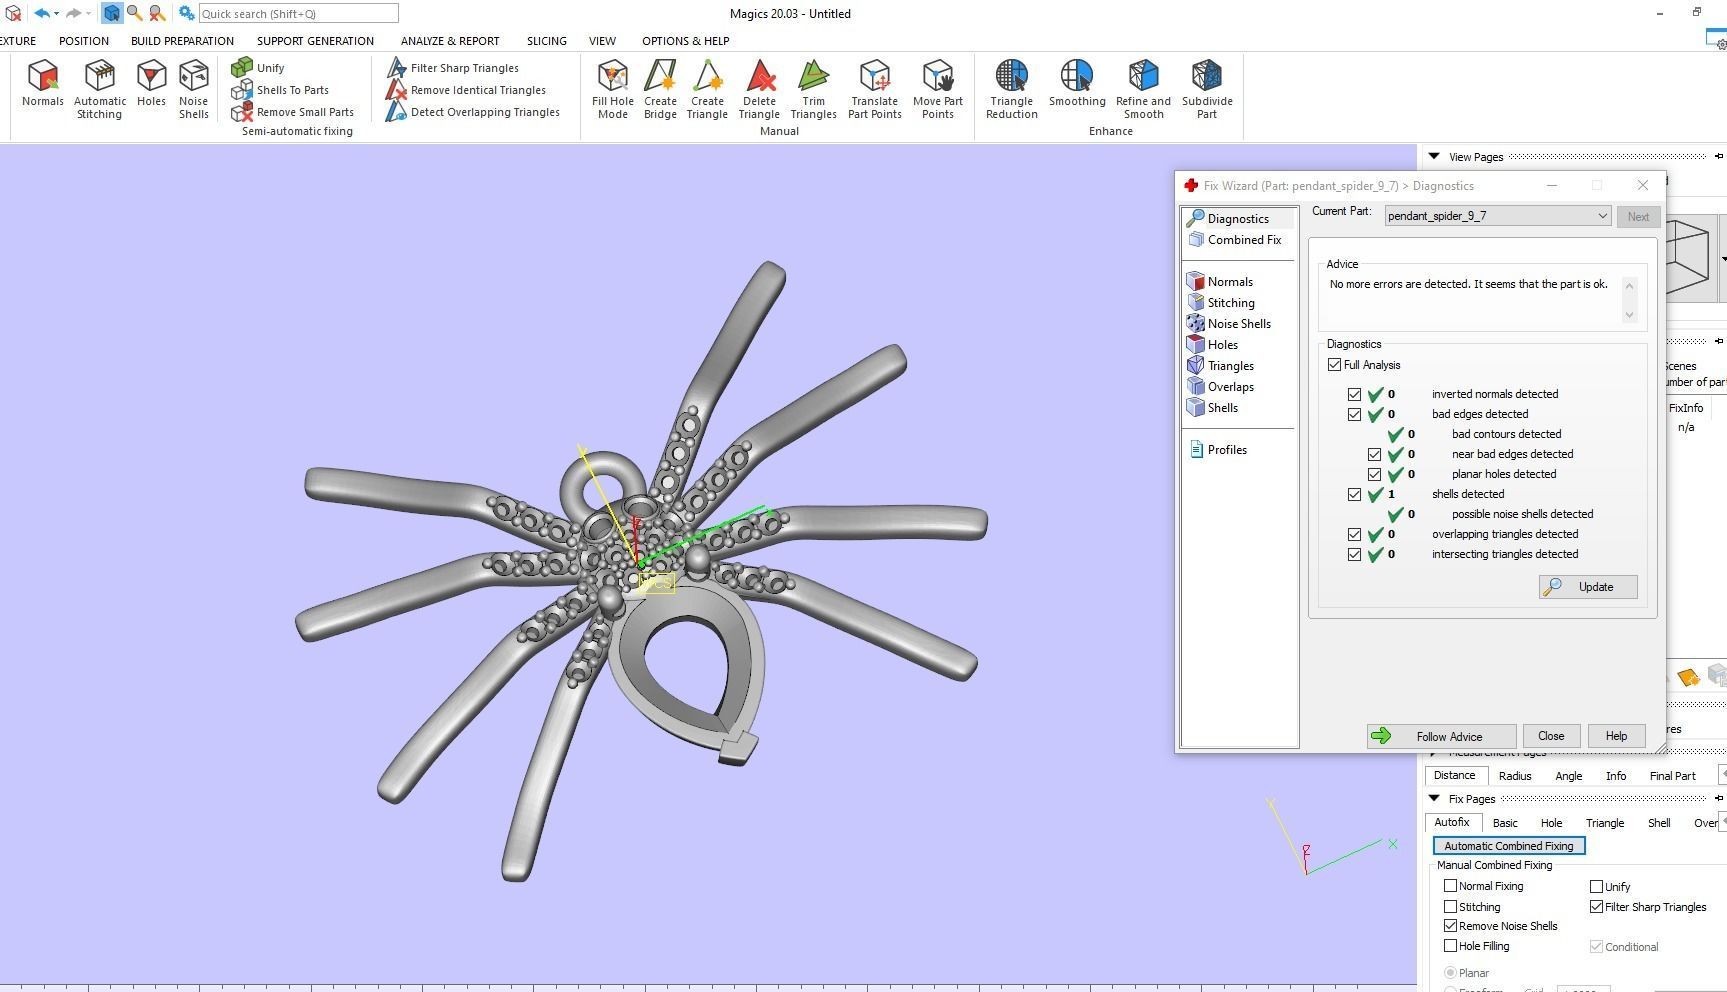Select Filter Sharp Triangles ribbon command
The width and height of the screenshot is (1727, 992).
coord(453,68)
